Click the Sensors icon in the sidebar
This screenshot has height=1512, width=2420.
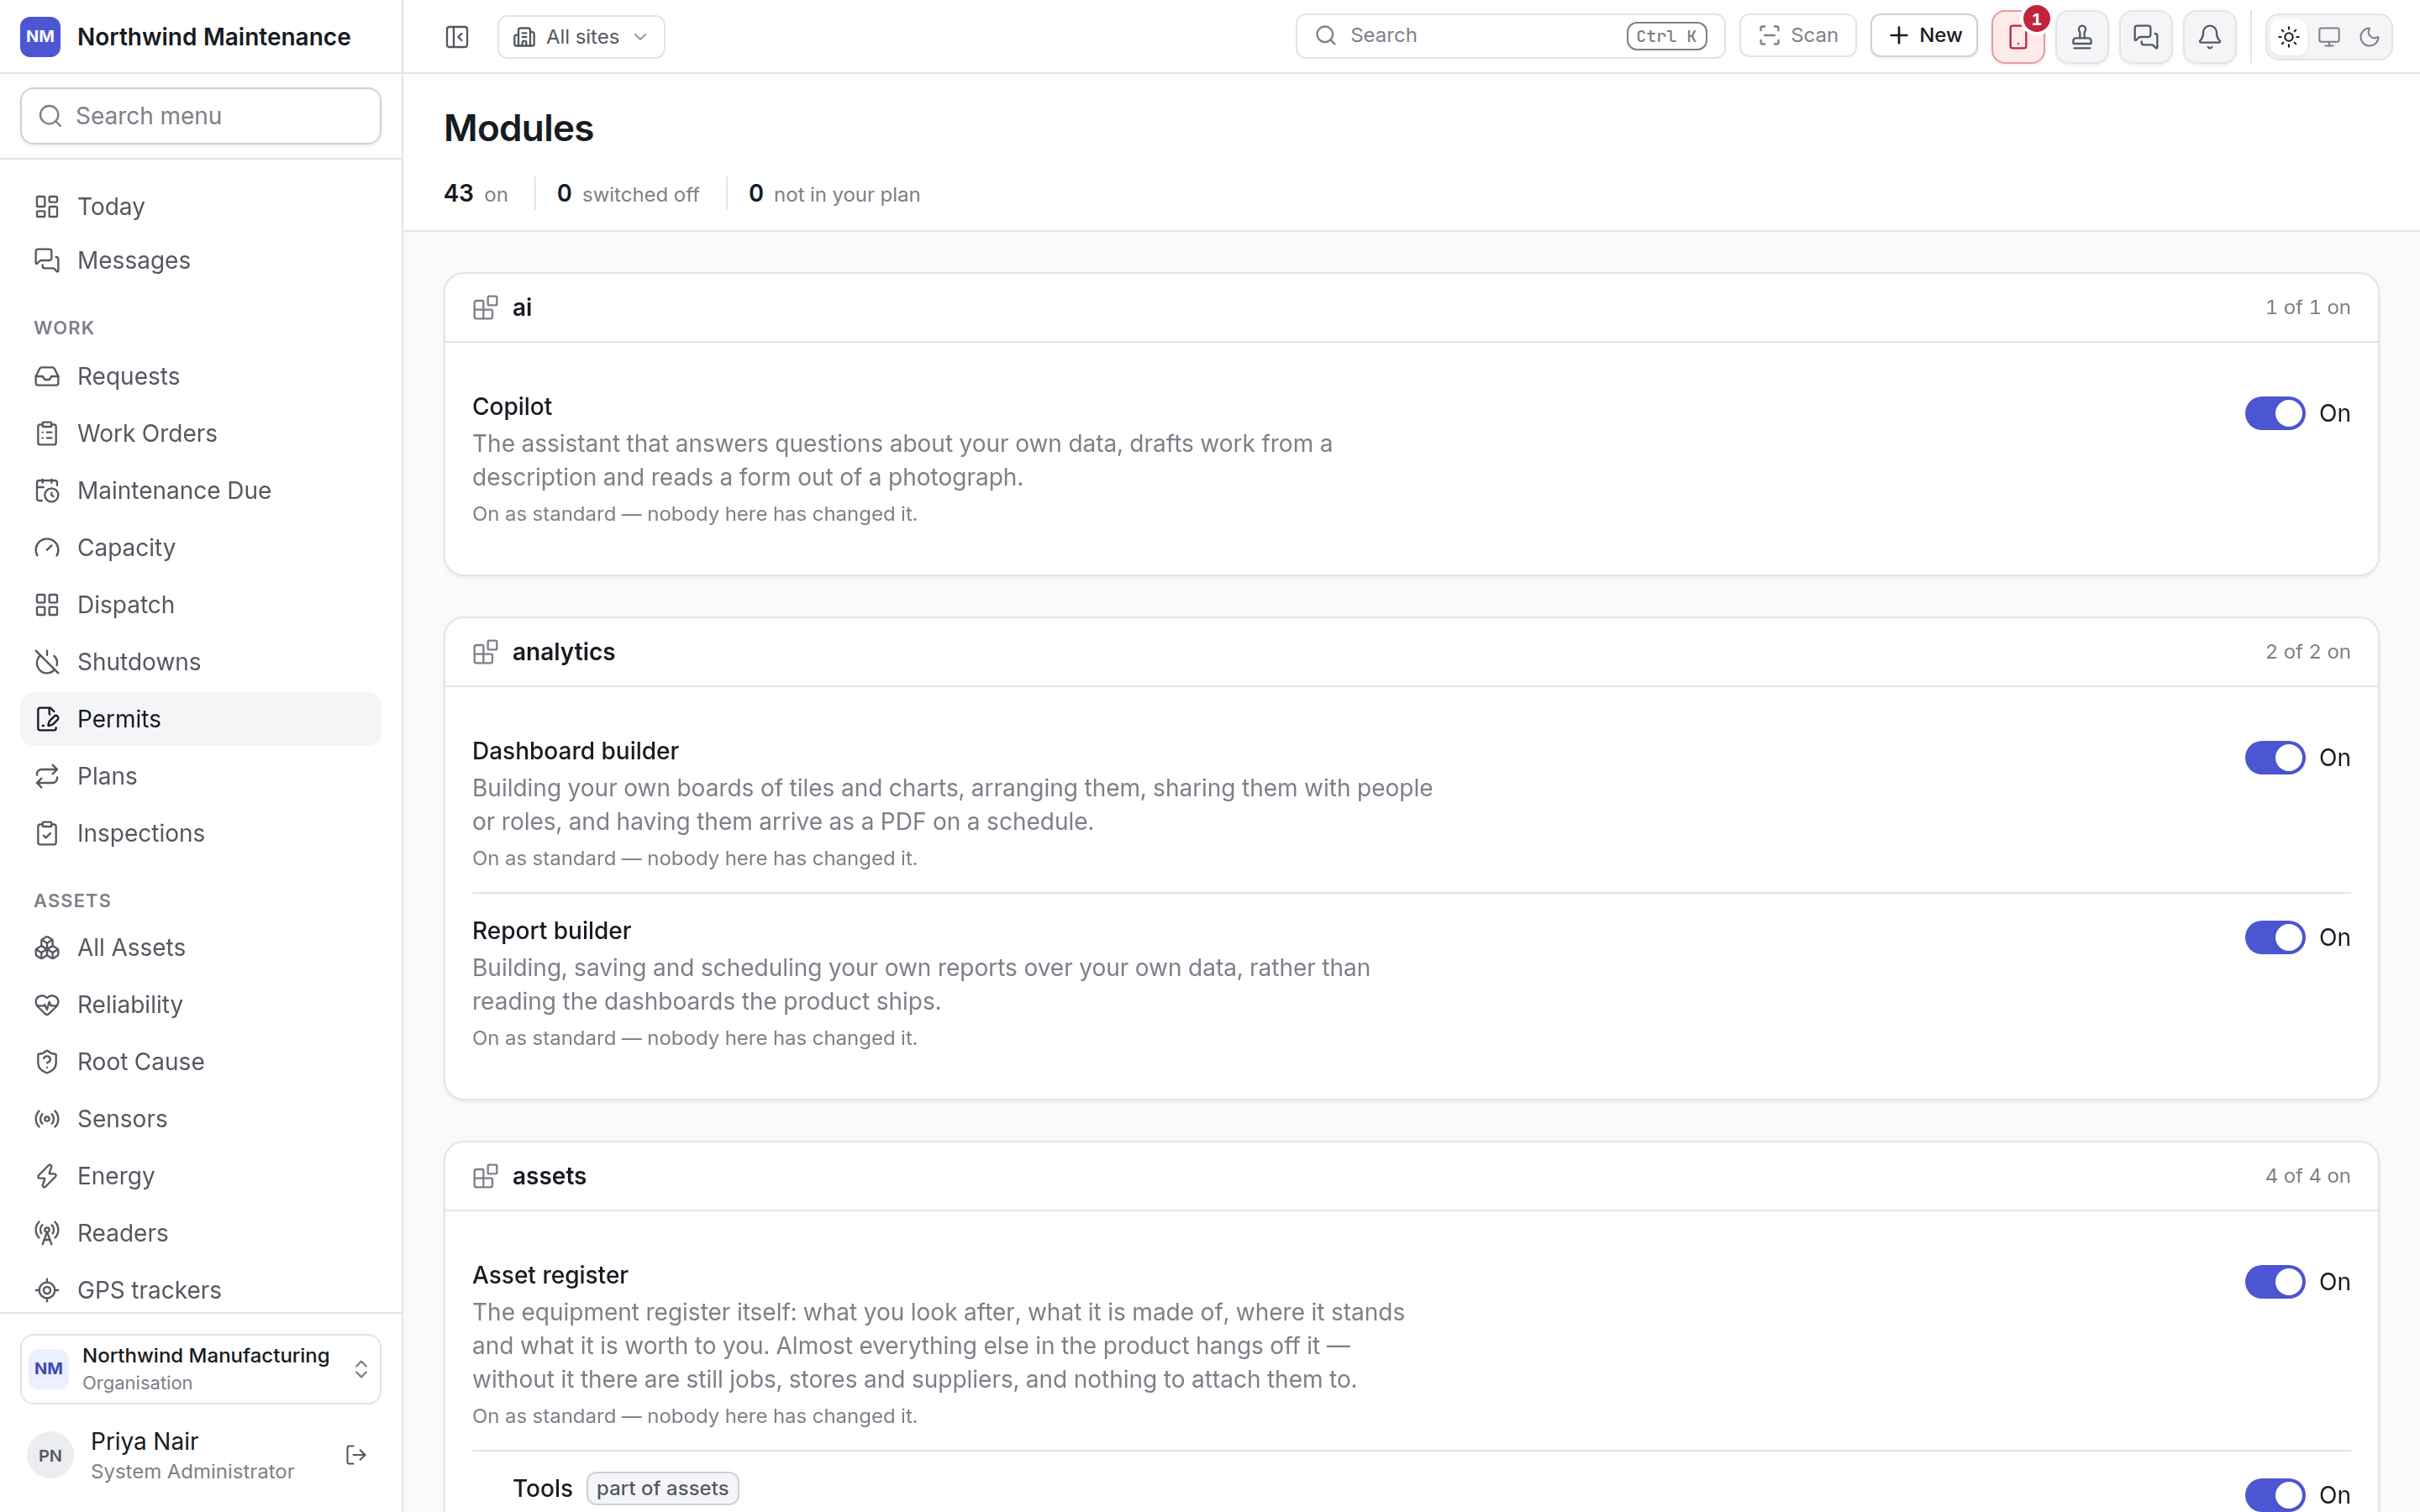click(x=47, y=1119)
